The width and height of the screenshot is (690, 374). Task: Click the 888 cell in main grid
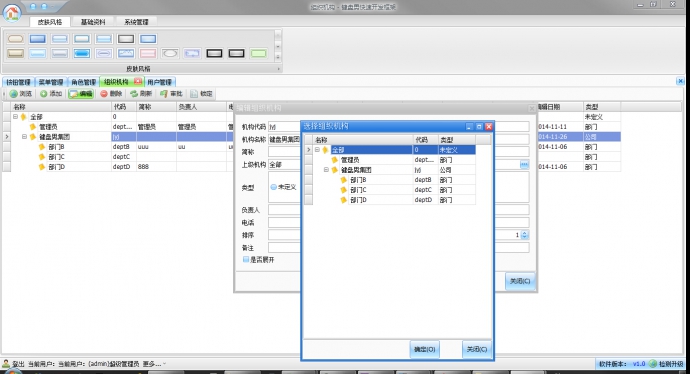(x=156, y=167)
